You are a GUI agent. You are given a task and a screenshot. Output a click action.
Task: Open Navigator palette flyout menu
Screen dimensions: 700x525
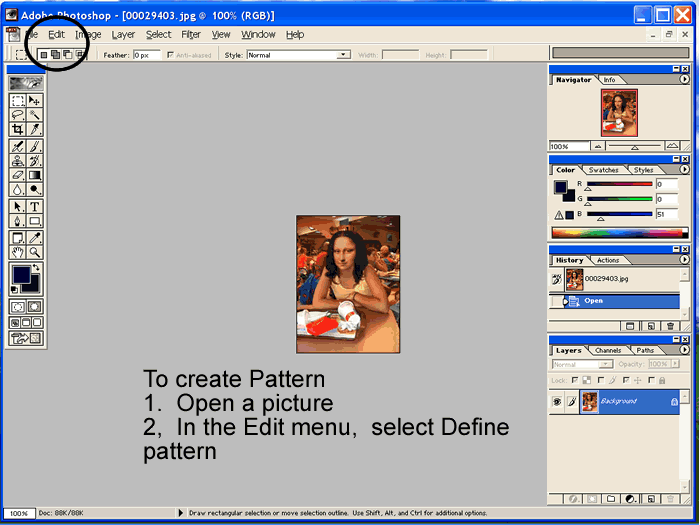684,79
